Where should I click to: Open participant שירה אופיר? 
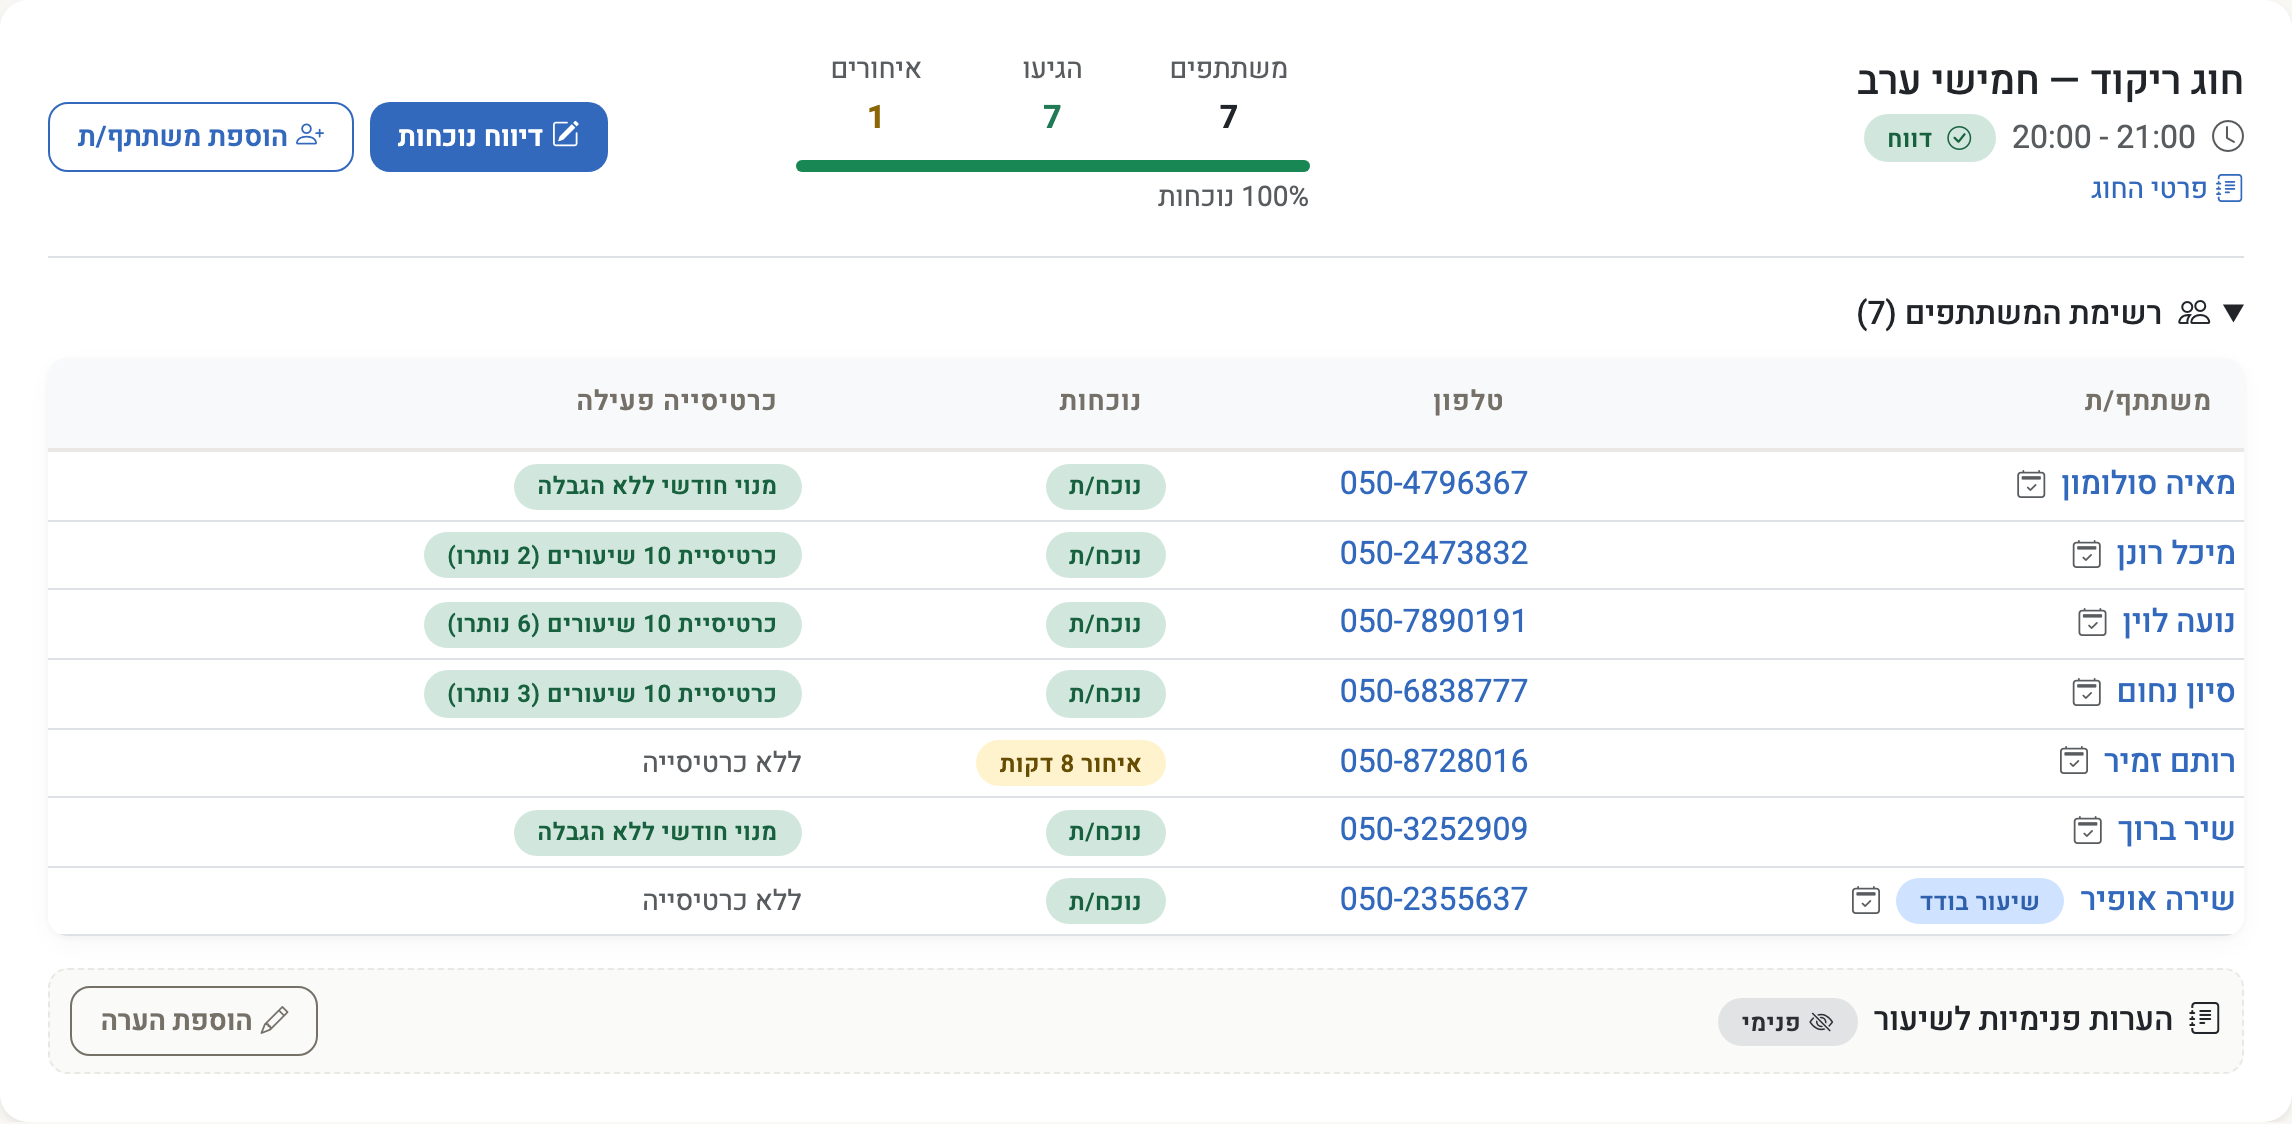point(2157,900)
